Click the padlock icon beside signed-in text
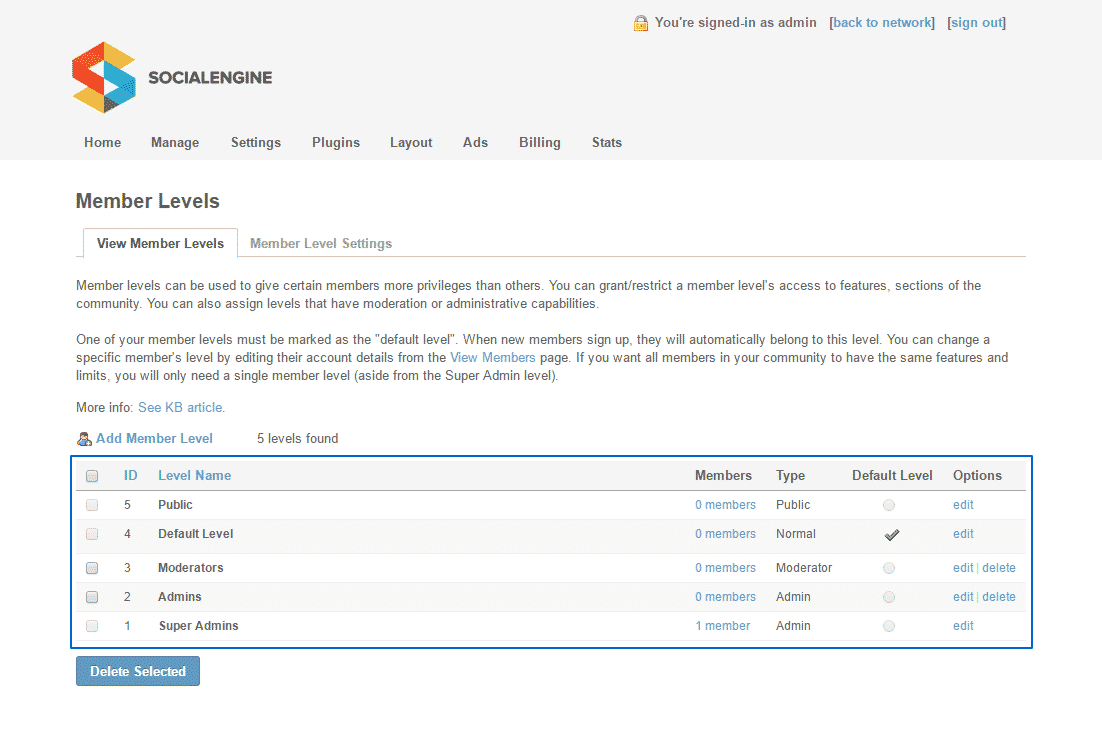Screen dimensions: 1102x744 click(641, 23)
